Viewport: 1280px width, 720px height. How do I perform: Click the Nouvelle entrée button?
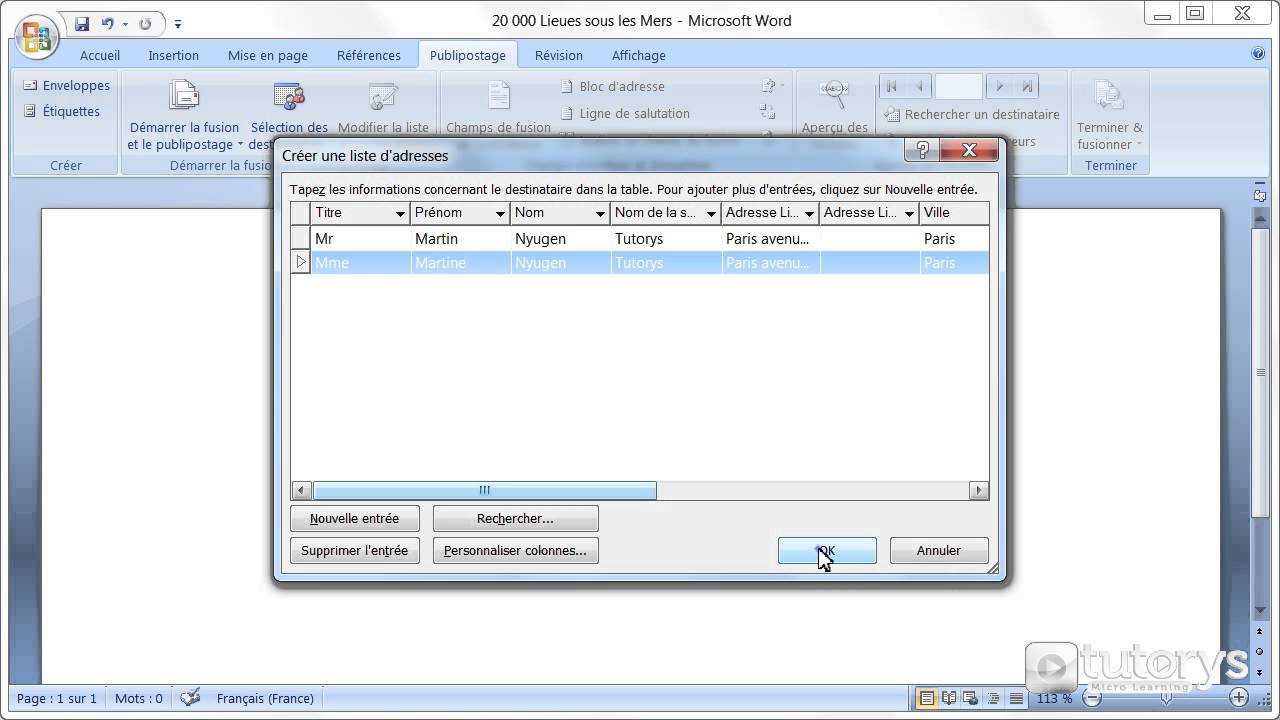click(354, 518)
